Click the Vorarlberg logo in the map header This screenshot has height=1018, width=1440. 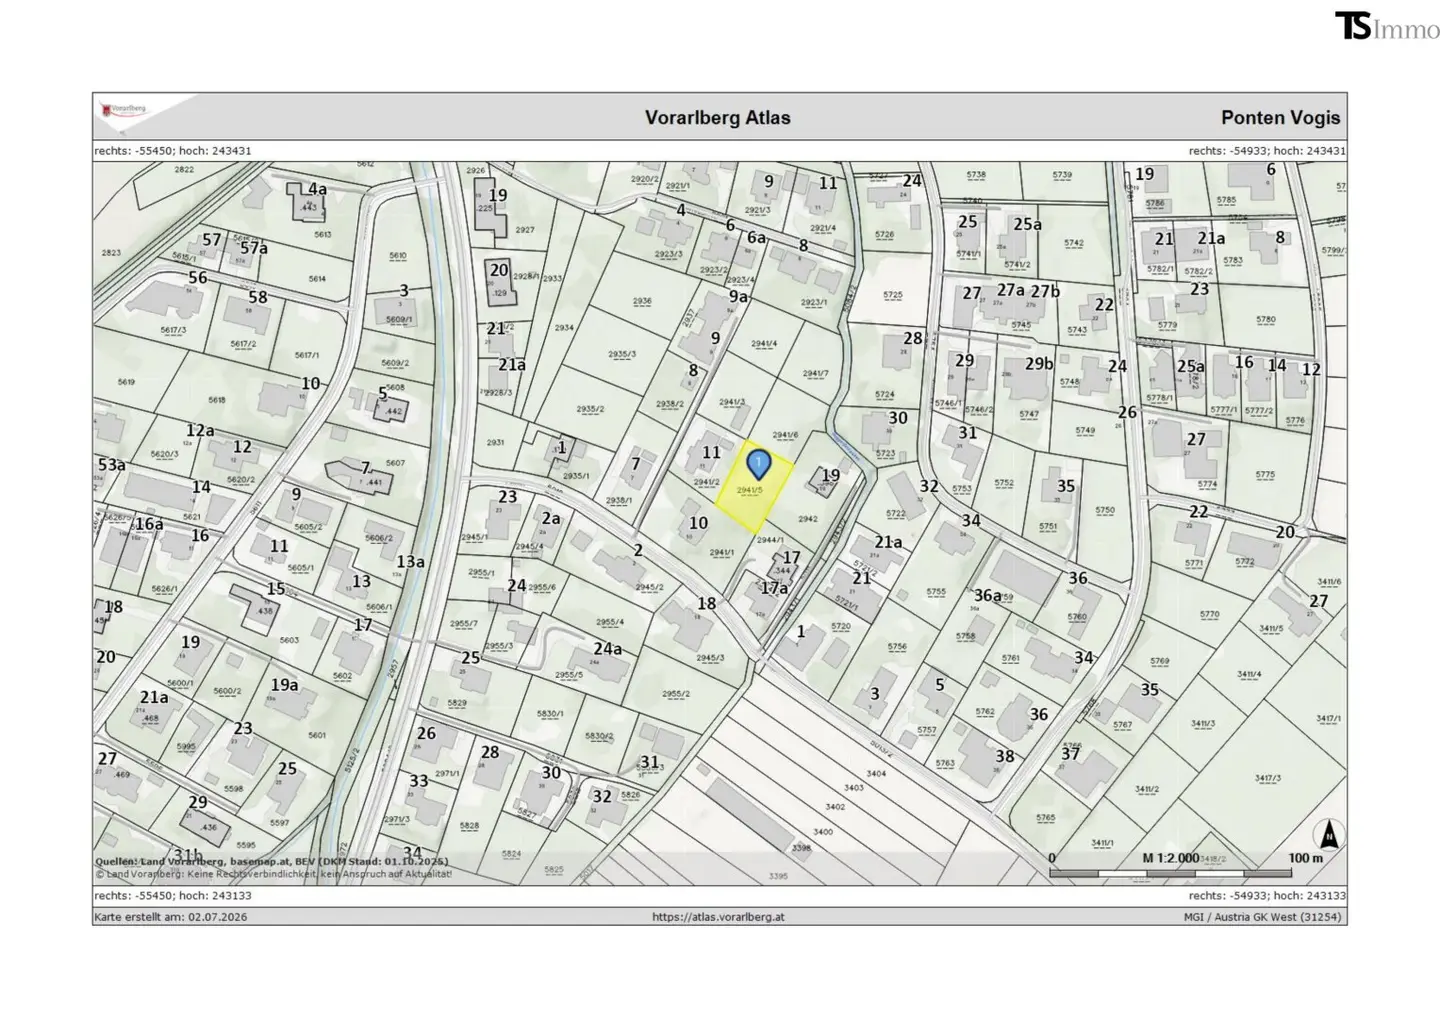coord(124,109)
